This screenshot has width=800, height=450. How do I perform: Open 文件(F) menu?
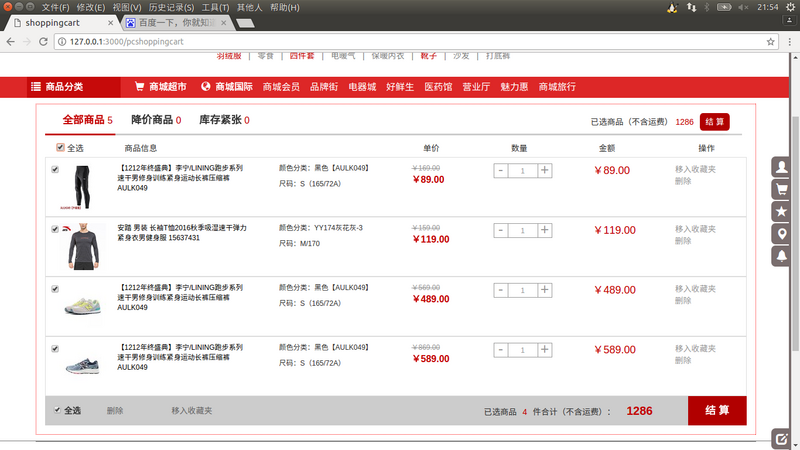(55, 8)
